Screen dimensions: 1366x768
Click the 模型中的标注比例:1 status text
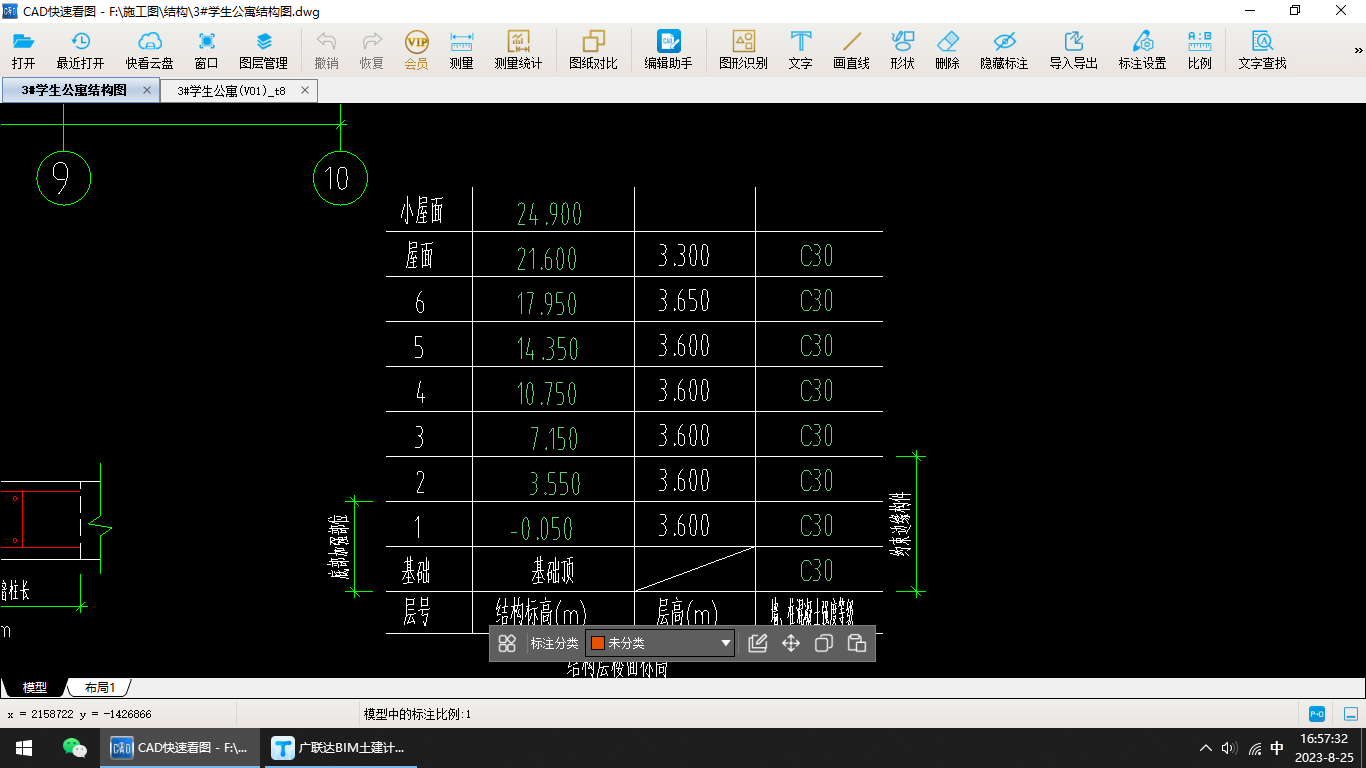point(417,714)
